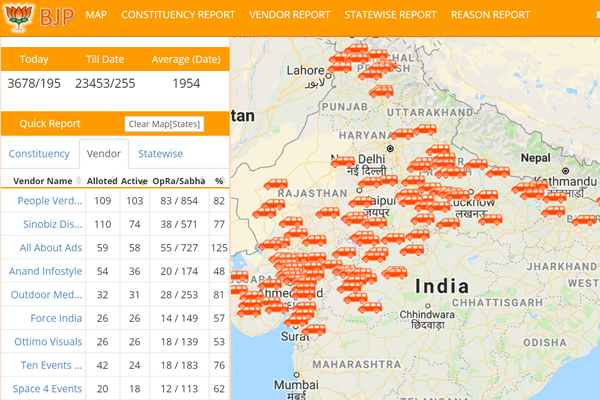Click the 20 / 174 cell
The image size is (600, 400).
[179, 271]
